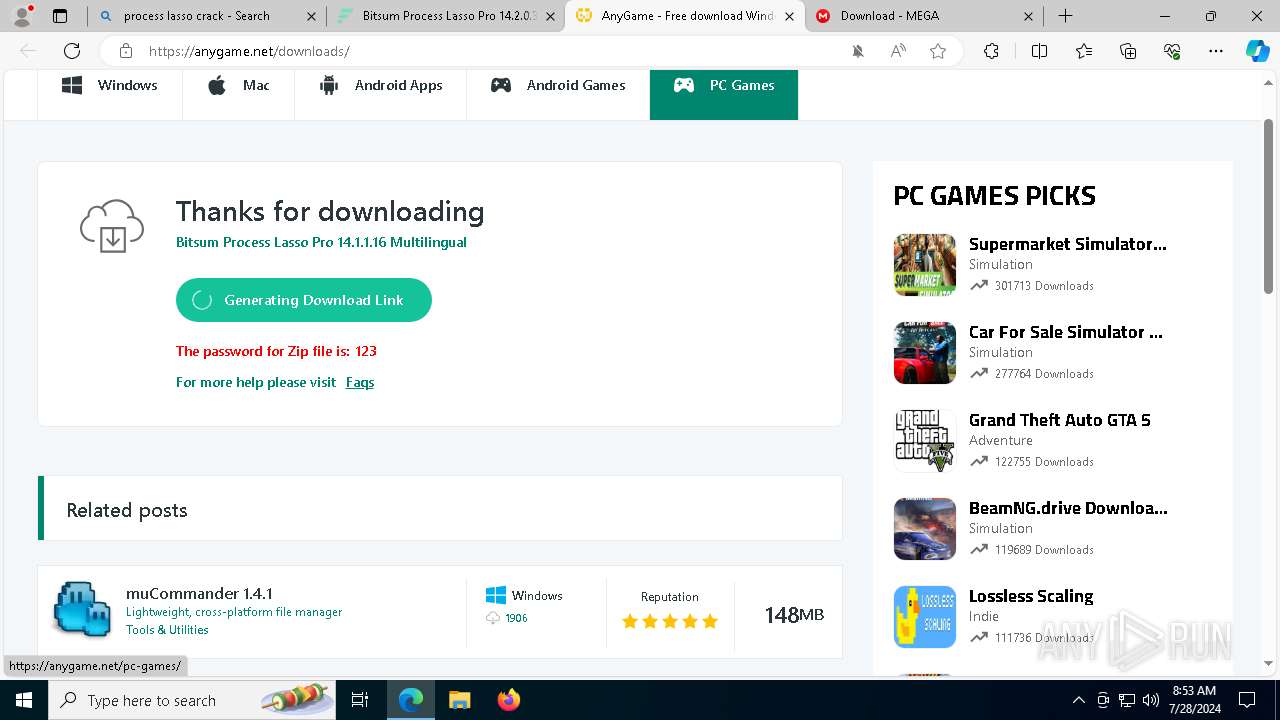Click the taskbar search box
1280x720 pixels.
192,700
